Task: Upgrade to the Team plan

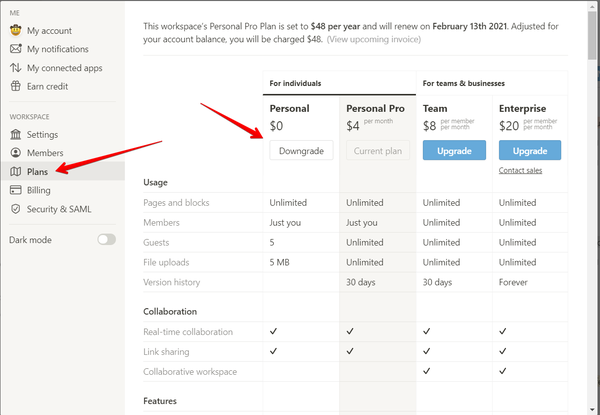Action: click(454, 151)
